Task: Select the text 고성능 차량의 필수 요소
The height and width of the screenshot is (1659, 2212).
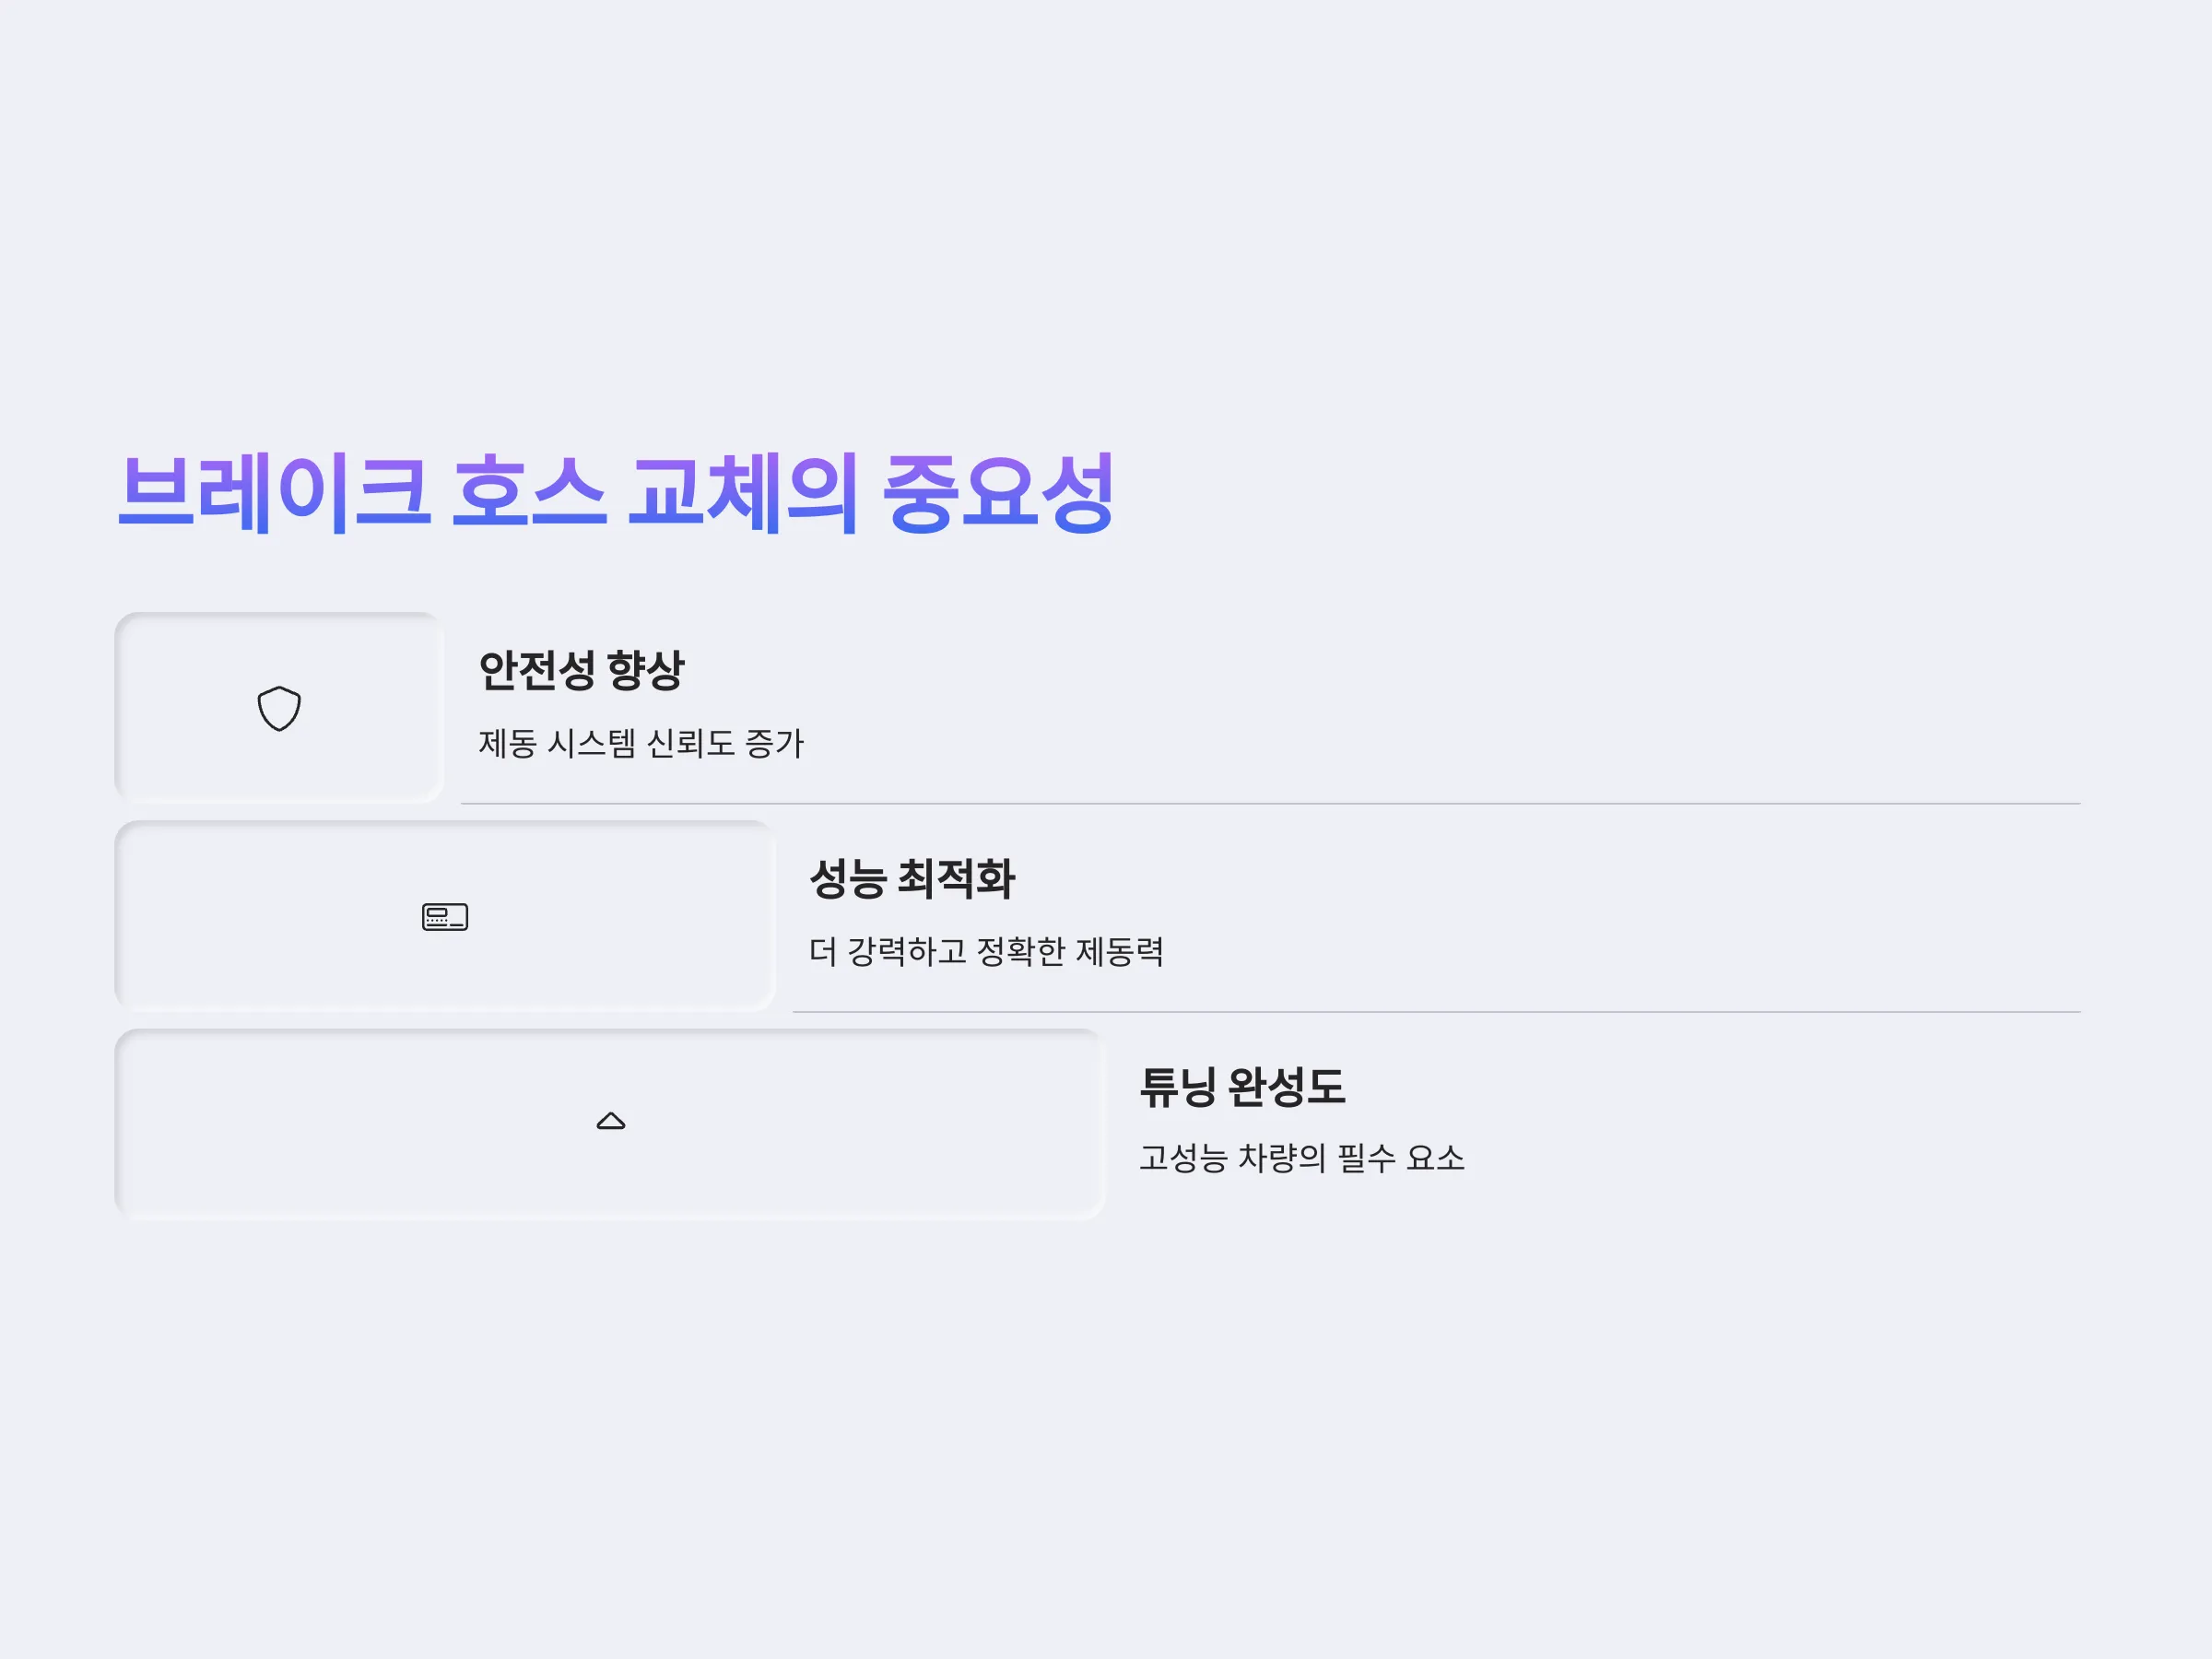Action: click(x=1302, y=1158)
